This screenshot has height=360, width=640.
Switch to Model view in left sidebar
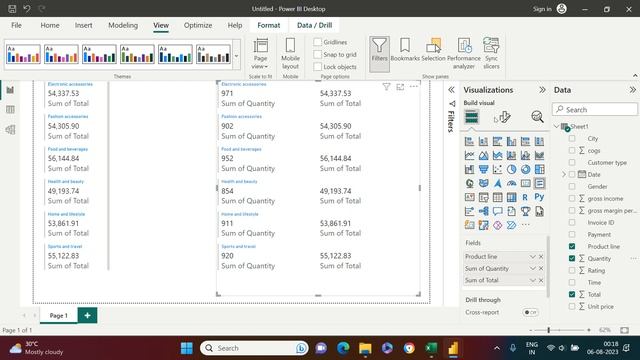(10, 129)
